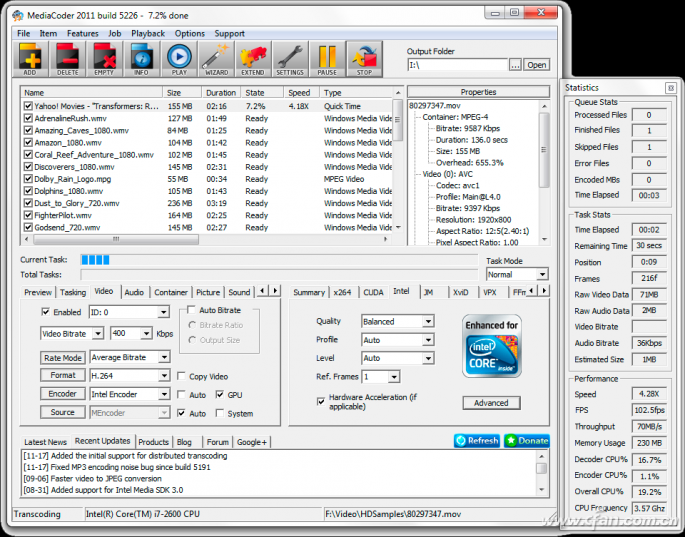Open the Task Mode Normal dropdown
The height and width of the screenshot is (537, 685).
coord(517,274)
